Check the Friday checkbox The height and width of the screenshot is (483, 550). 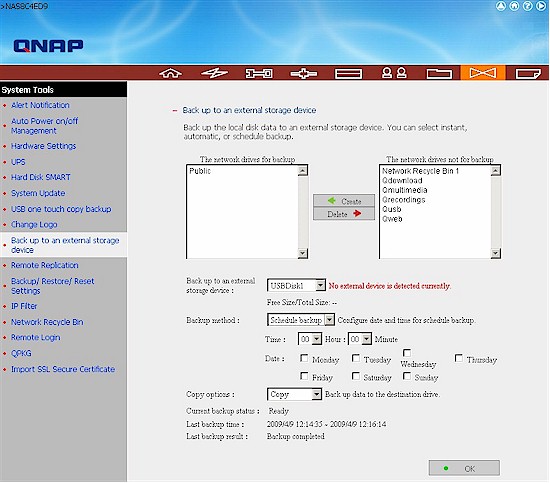coord(304,376)
